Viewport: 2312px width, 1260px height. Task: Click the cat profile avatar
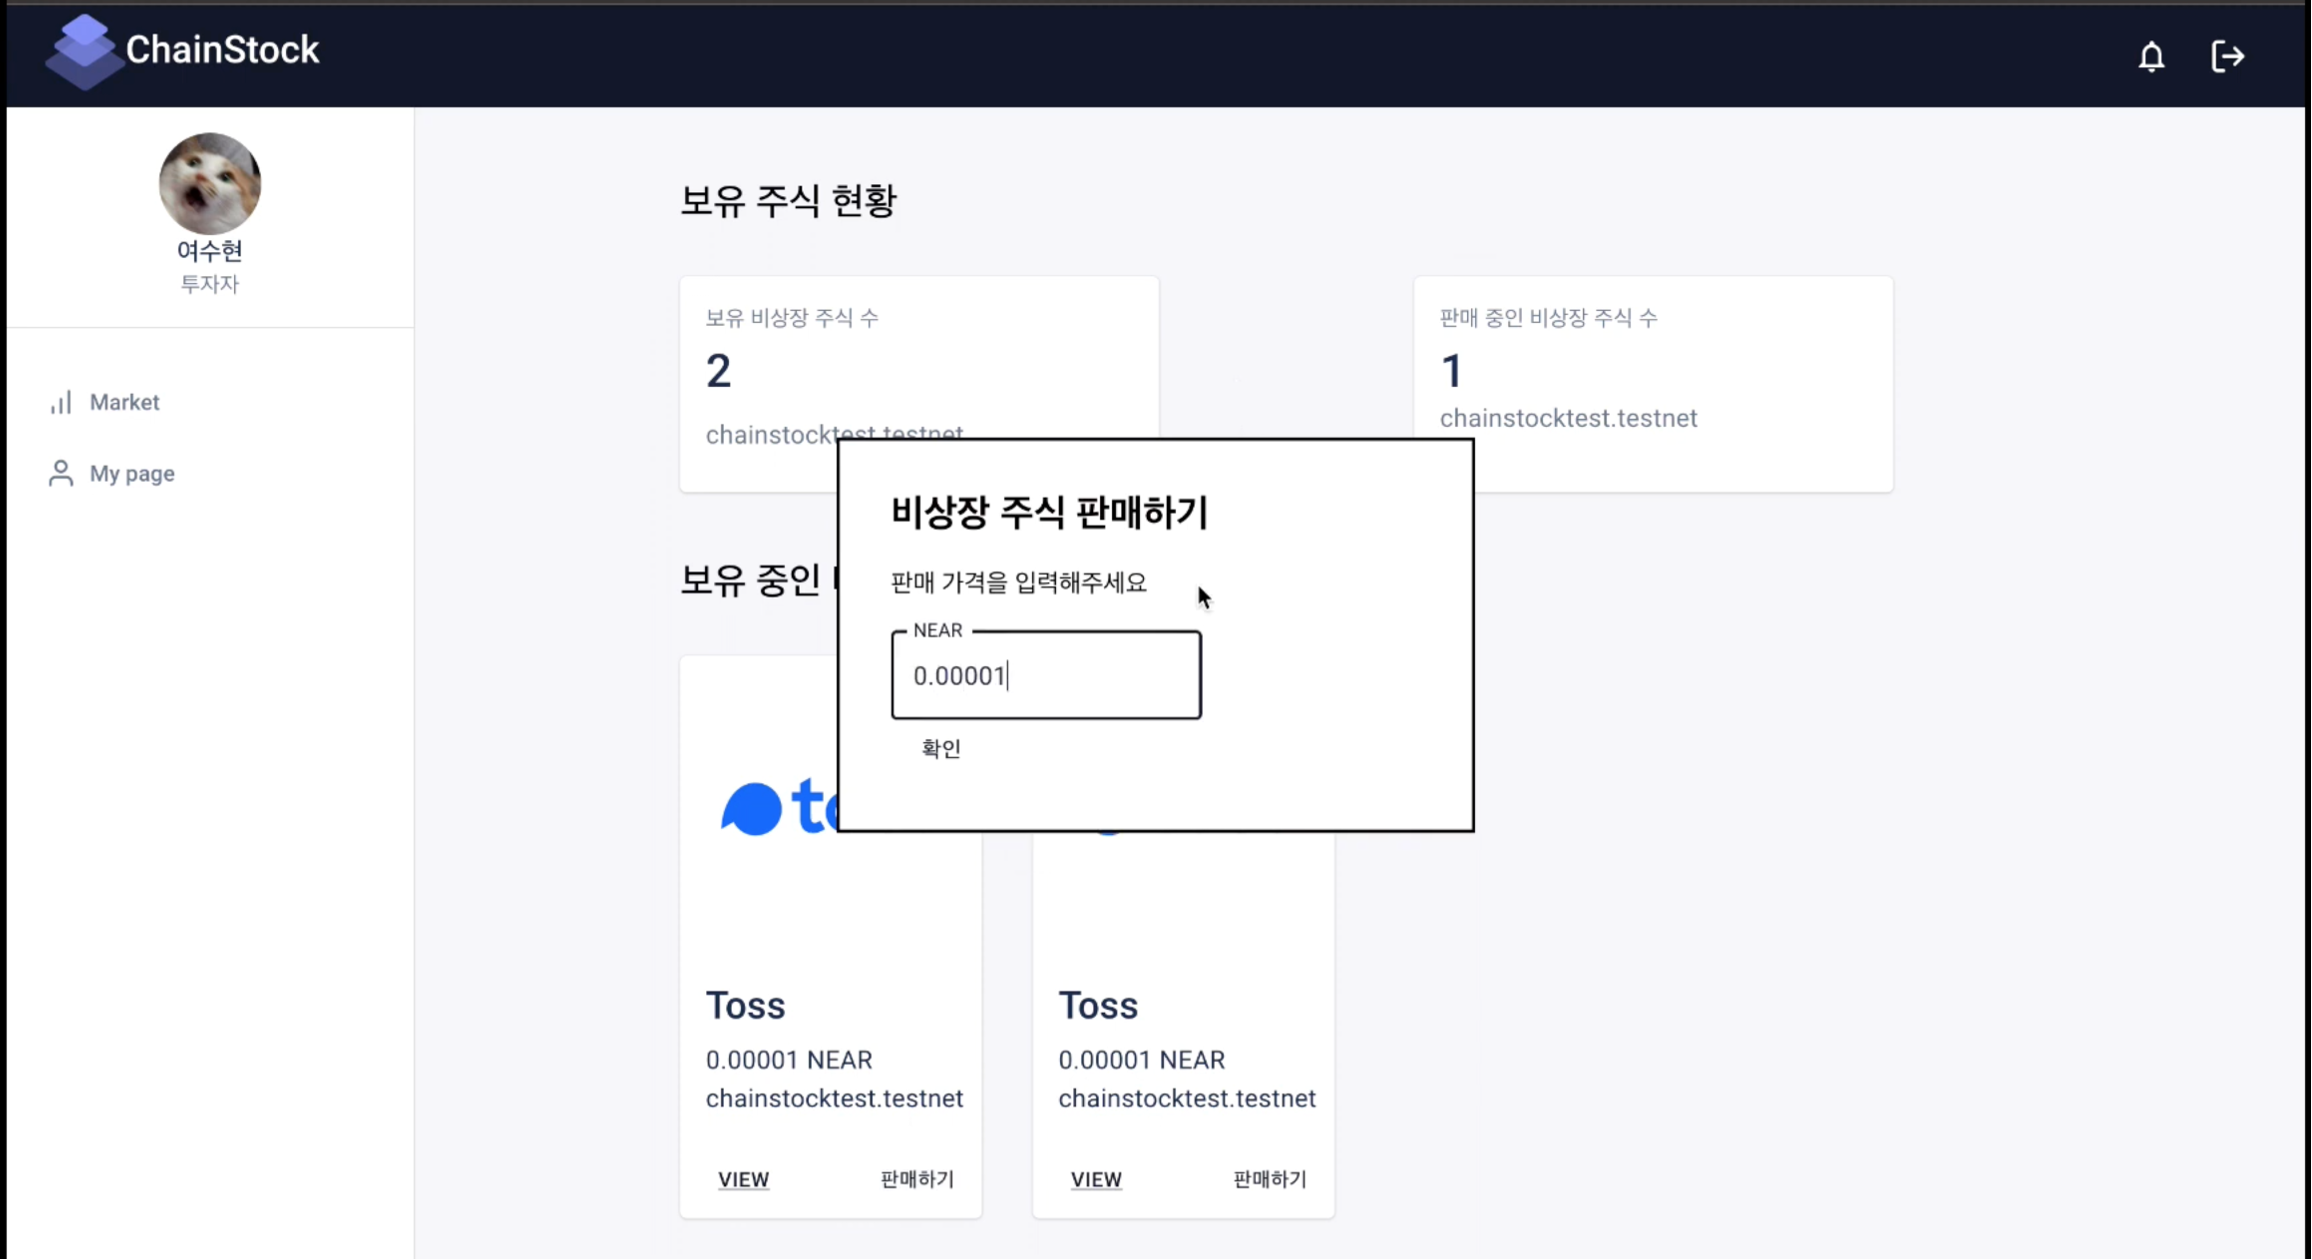[x=210, y=183]
